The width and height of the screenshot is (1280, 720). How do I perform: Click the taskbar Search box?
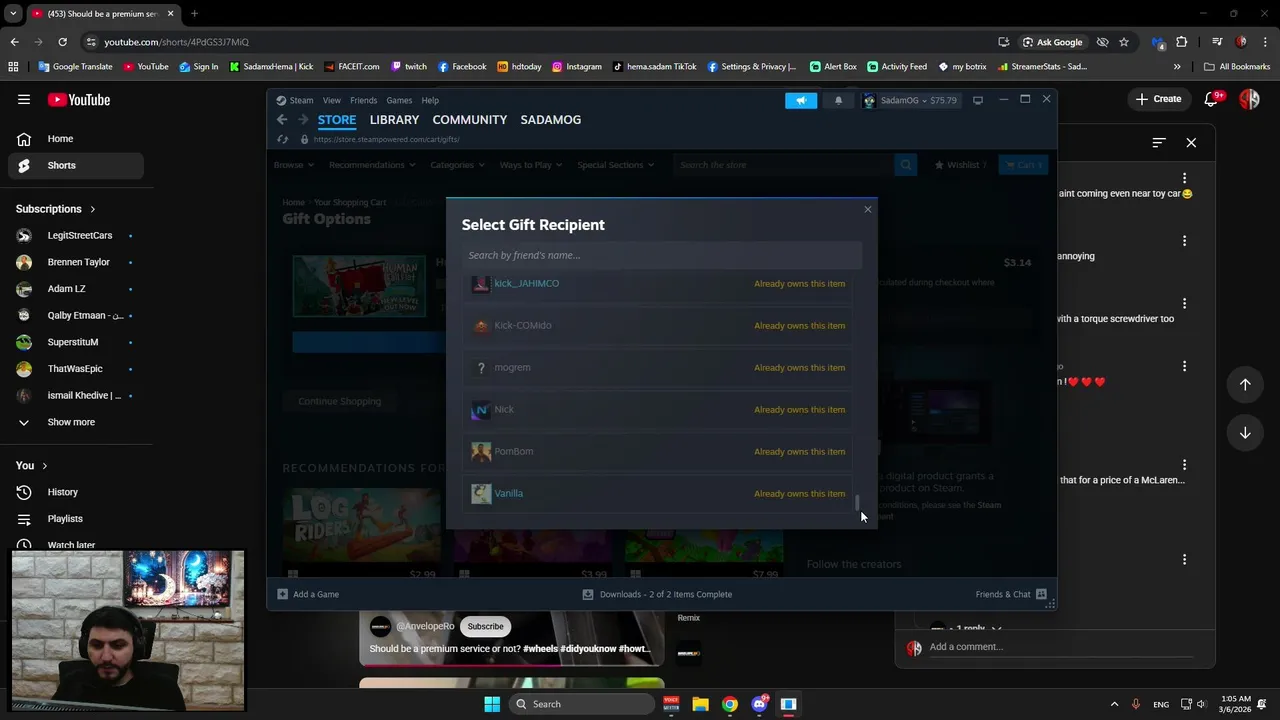pos(583,704)
